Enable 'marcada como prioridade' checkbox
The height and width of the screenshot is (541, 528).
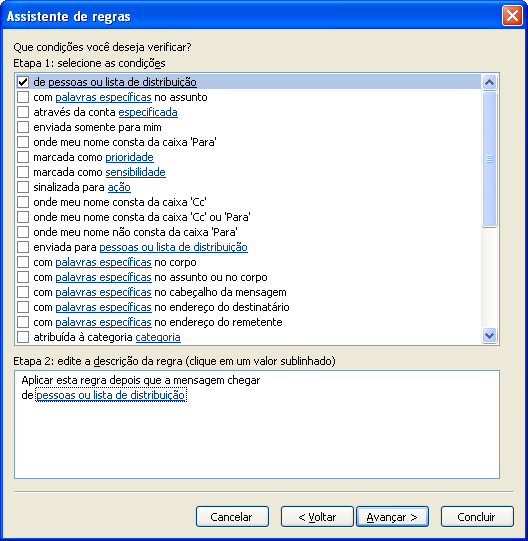(23, 157)
